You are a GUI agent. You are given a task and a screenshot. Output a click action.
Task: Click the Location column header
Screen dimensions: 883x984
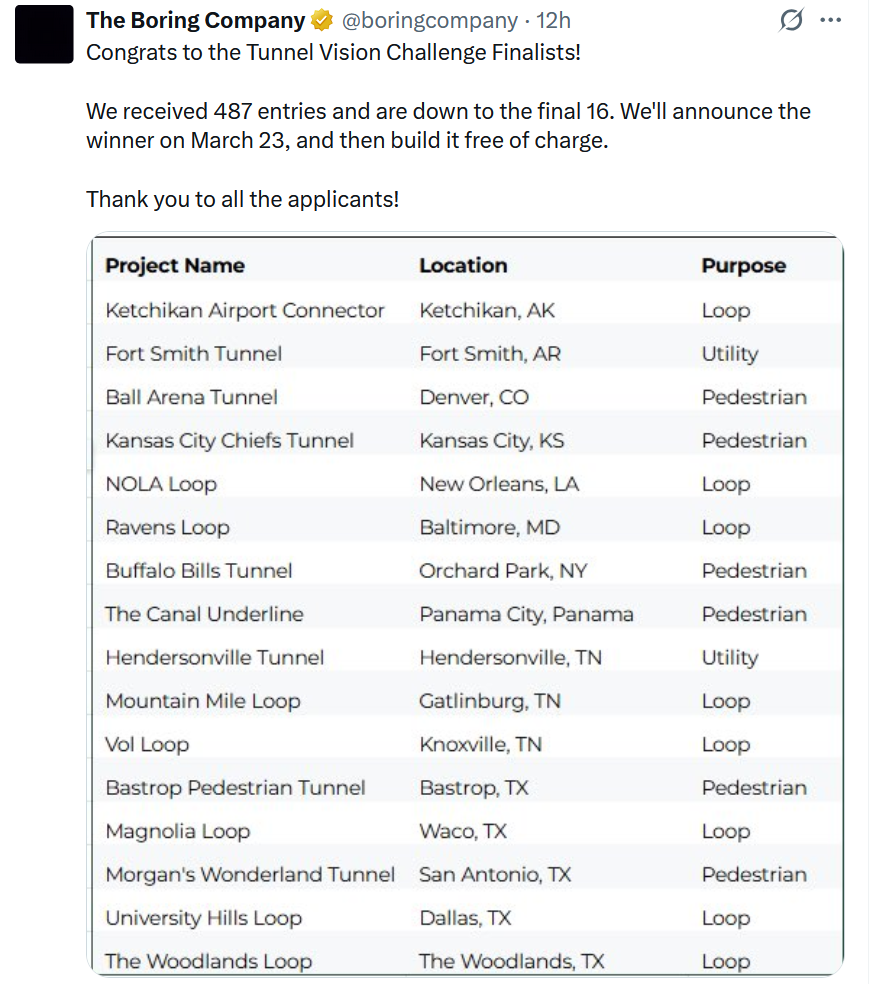tap(463, 266)
